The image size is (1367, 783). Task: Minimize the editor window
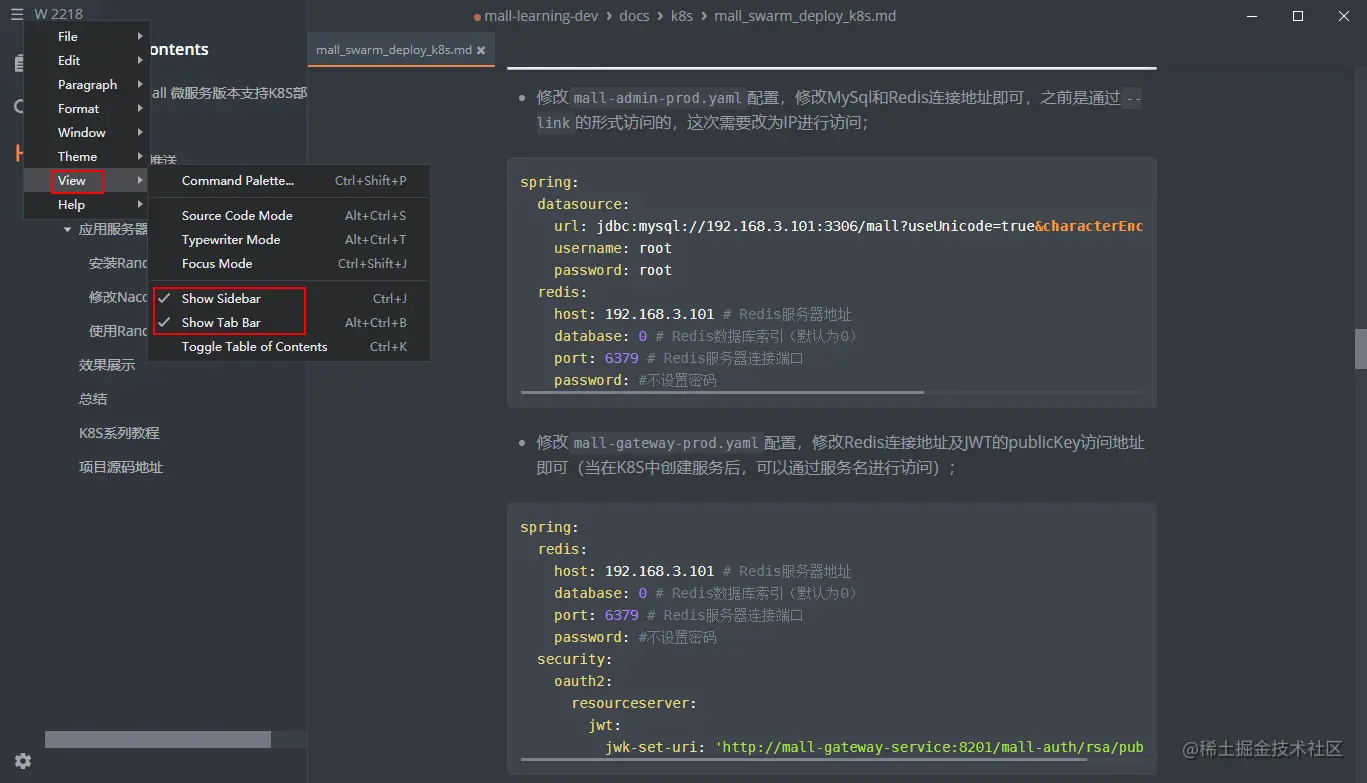click(1252, 15)
